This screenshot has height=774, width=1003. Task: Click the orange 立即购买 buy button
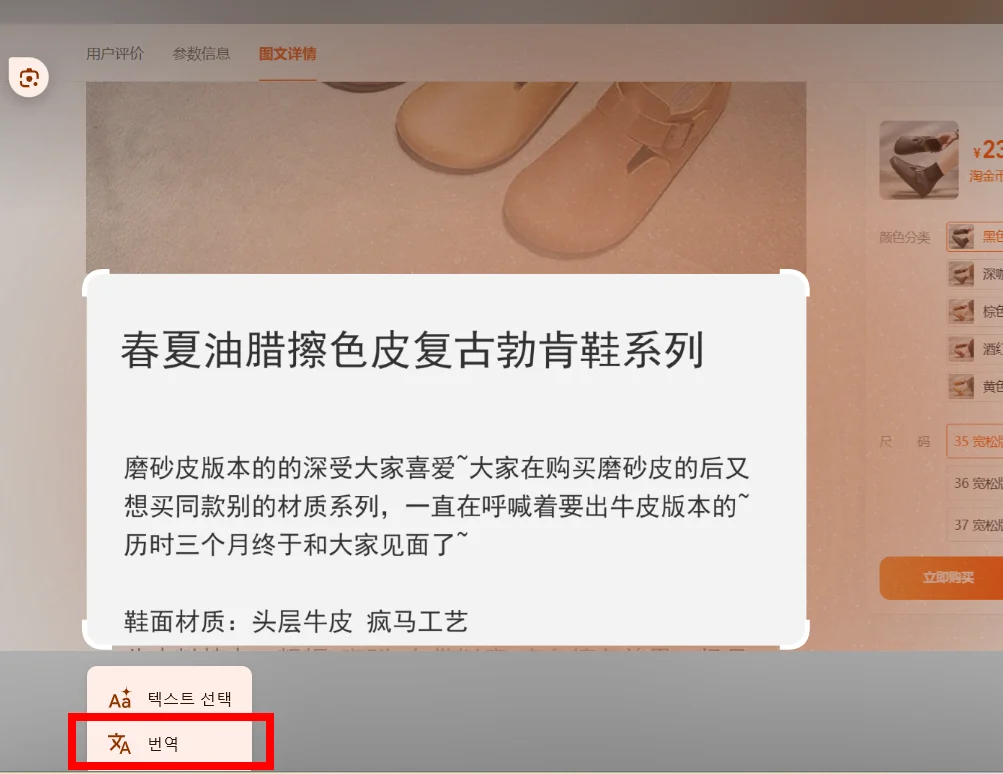click(x=942, y=578)
